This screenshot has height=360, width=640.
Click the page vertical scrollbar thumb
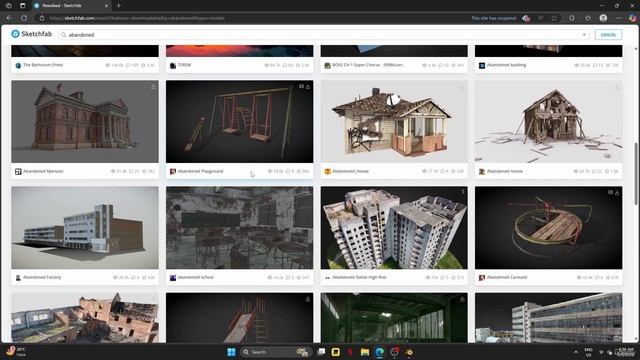(x=636, y=173)
